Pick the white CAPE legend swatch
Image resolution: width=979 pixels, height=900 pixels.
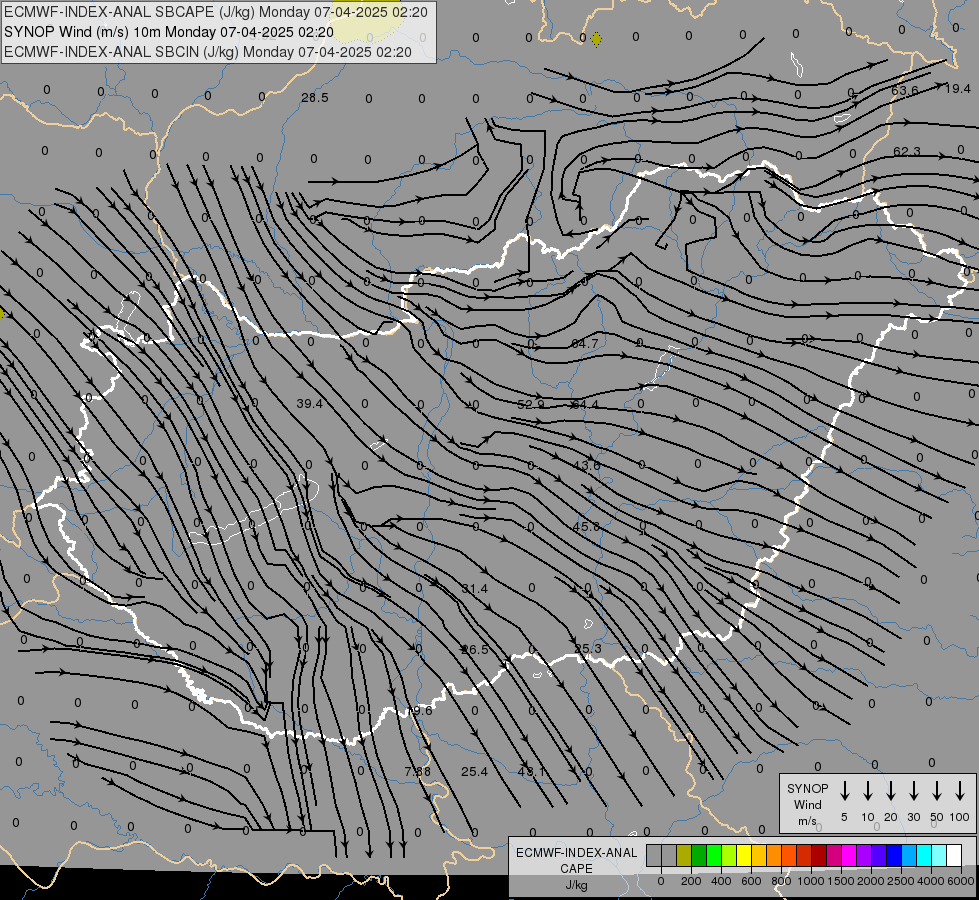pos(954,856)
